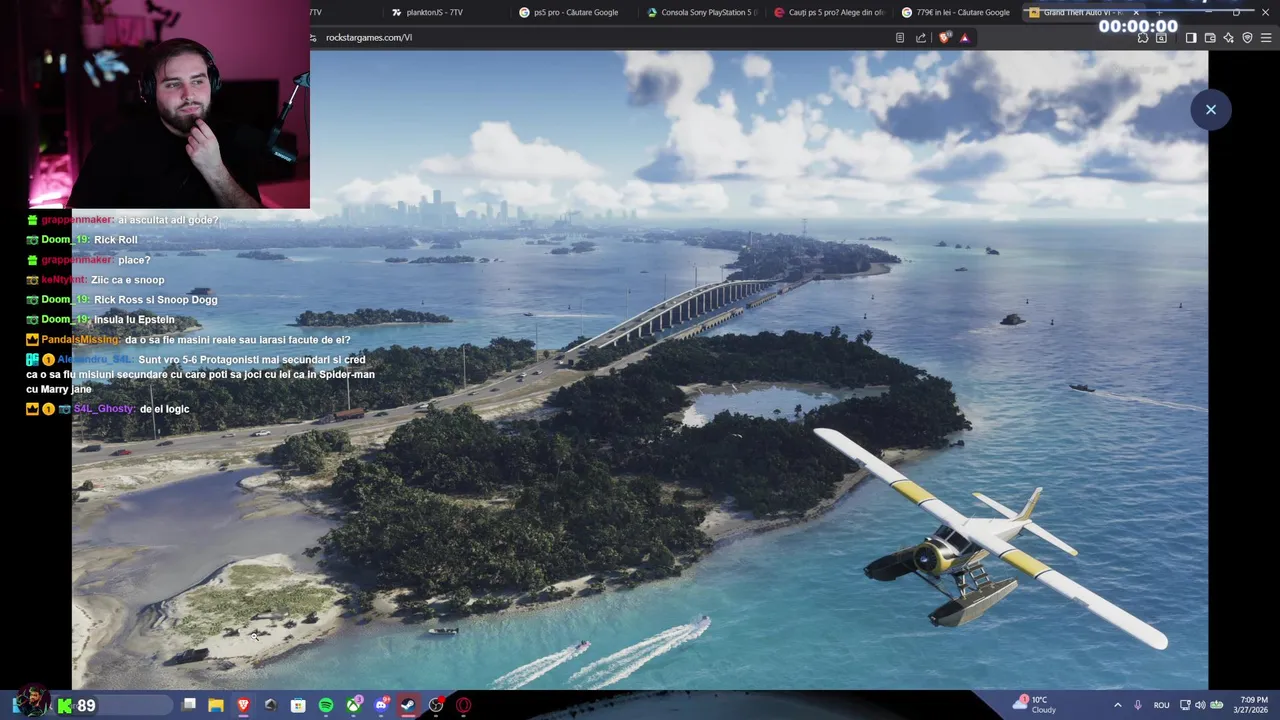
Task: Open Discord from the taskbar
Action: [381, 705]
